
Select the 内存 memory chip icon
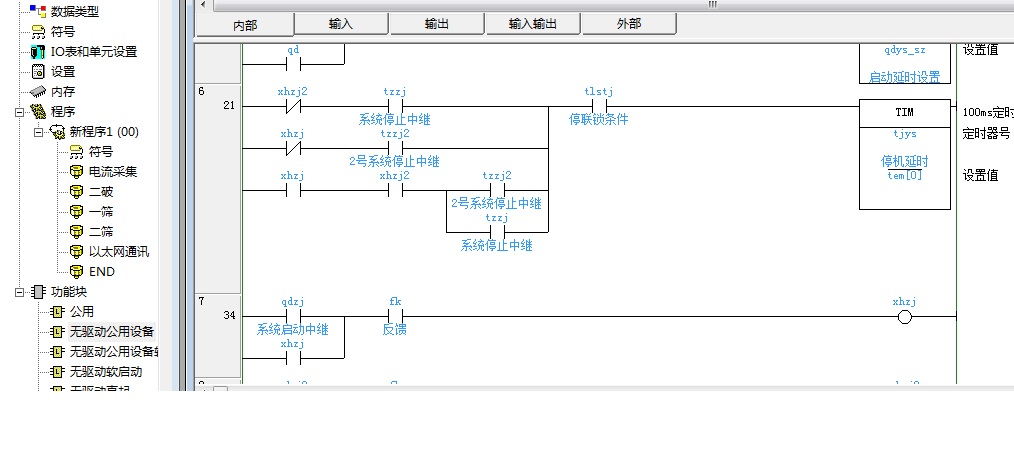tap(38, 91)
